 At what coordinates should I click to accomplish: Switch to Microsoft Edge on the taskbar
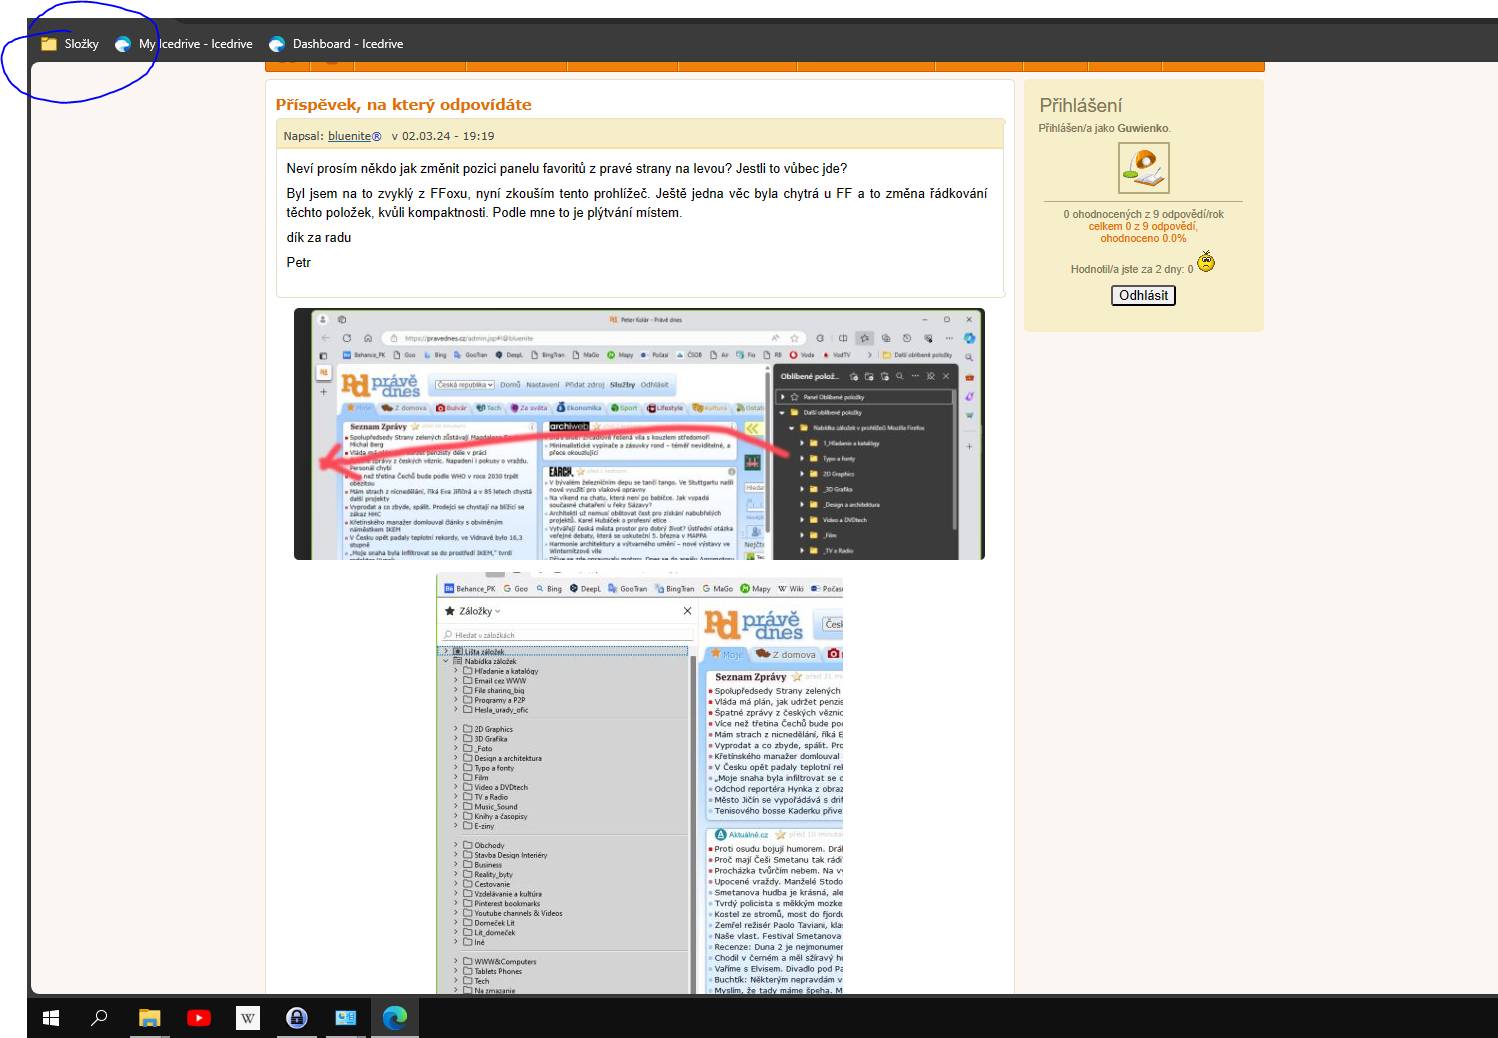click(395, 1018)
